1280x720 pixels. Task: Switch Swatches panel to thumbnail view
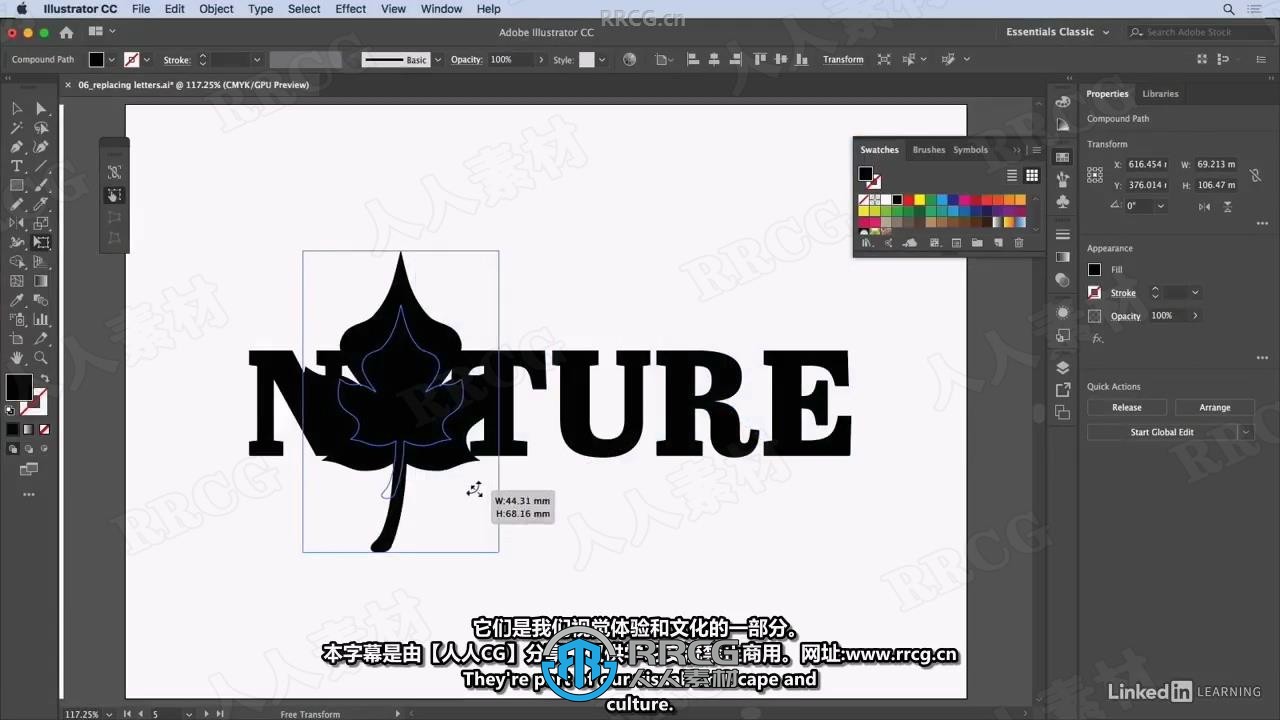point(1032,175)
